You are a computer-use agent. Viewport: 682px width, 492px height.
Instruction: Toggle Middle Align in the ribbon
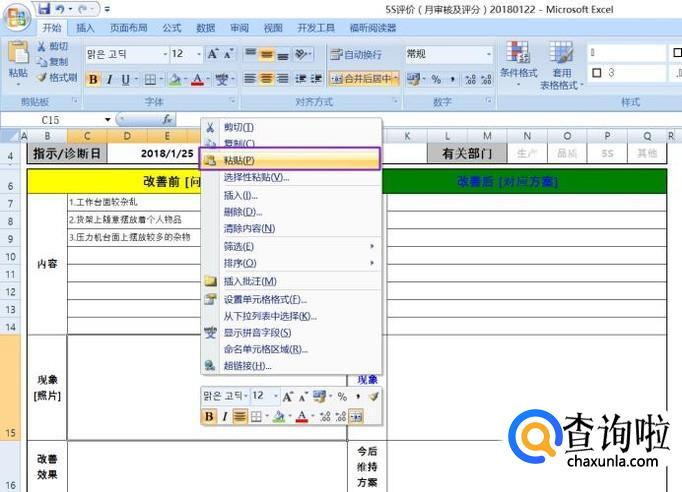pos(267,54)
